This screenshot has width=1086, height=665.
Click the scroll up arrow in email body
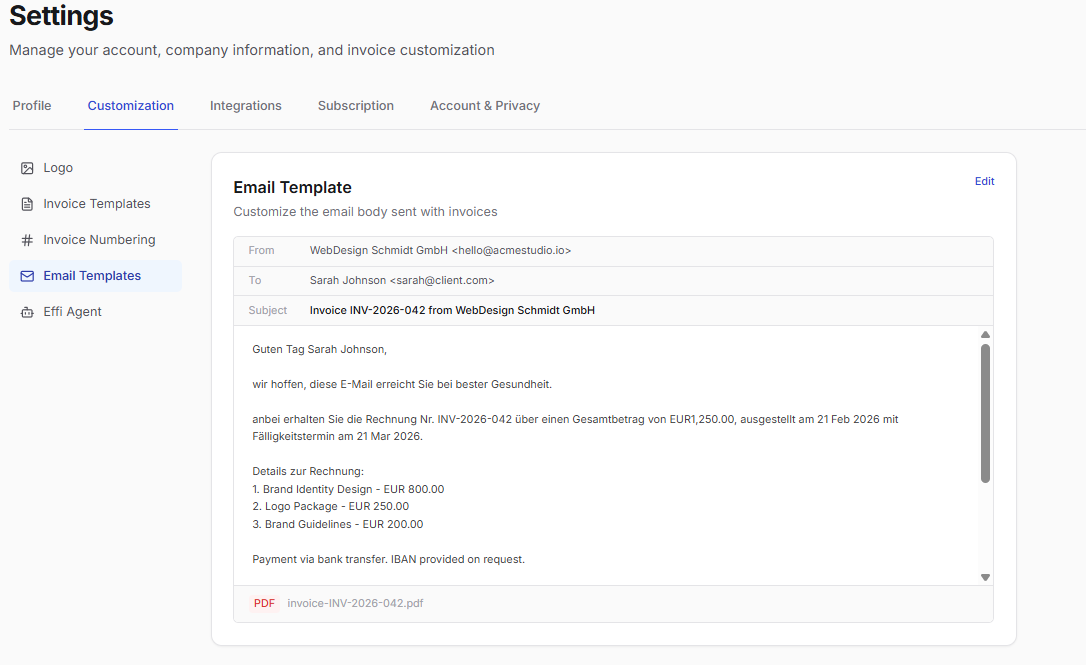985,335
